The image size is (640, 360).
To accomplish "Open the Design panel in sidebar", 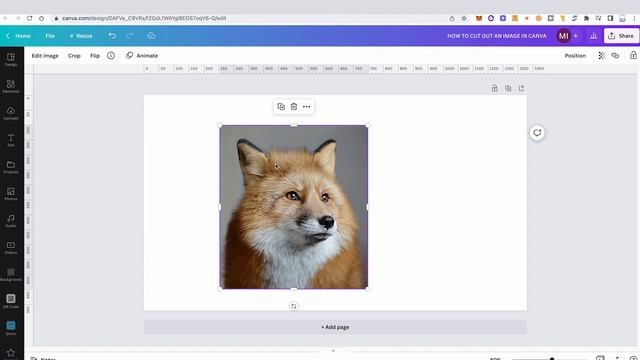I will pyautogui.click(x=11, y=59).
